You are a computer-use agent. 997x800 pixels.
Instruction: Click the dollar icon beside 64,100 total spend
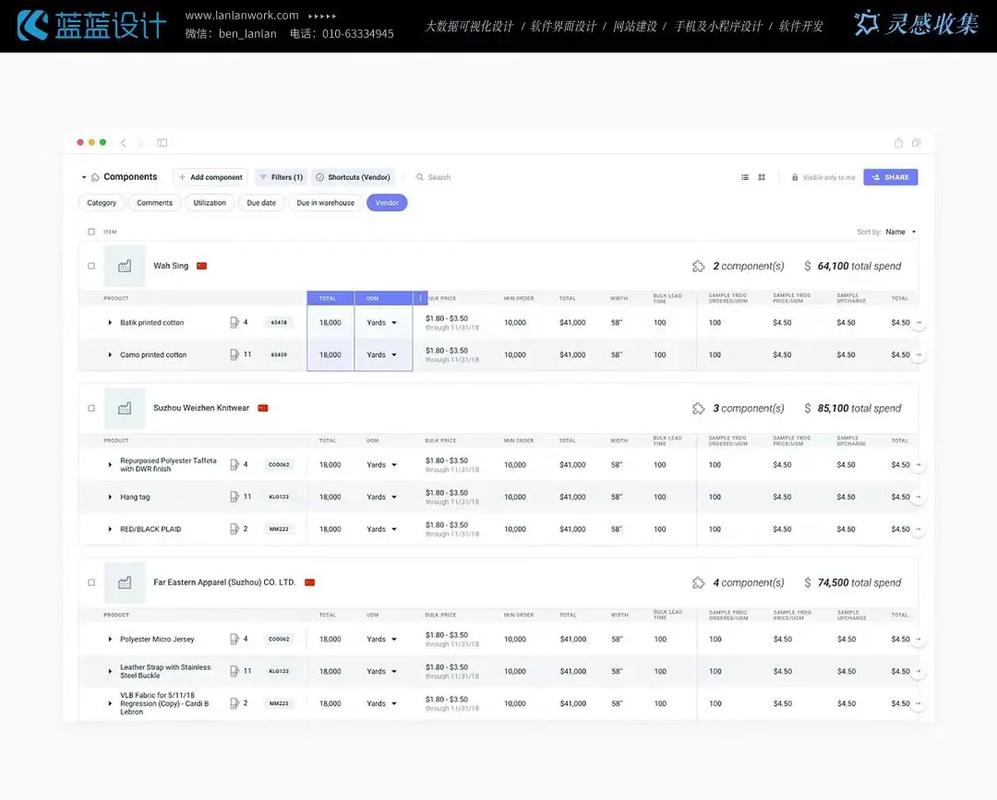point(808,266)
